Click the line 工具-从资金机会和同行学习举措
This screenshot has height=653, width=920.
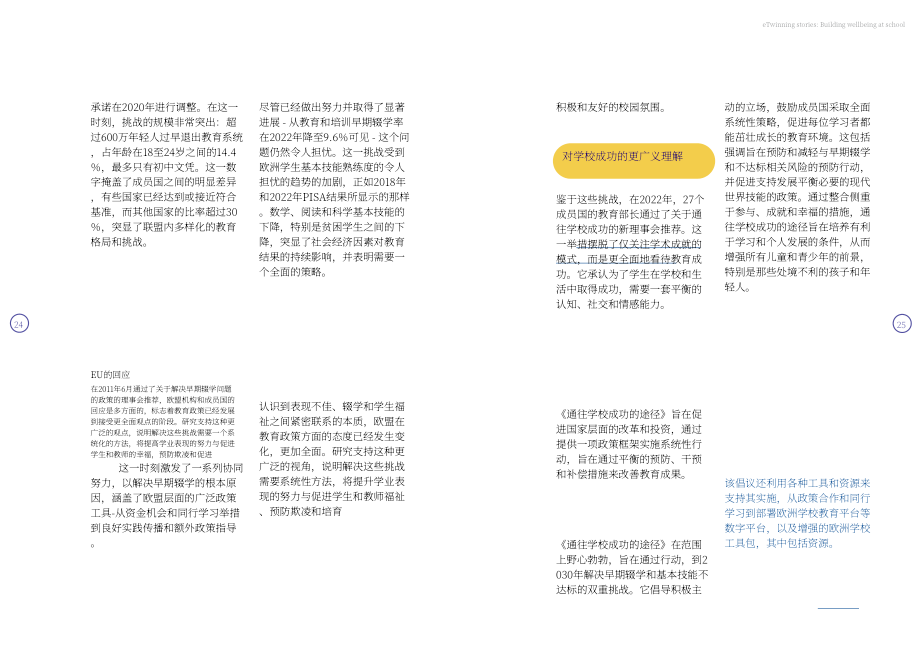[x=165, y=513]
